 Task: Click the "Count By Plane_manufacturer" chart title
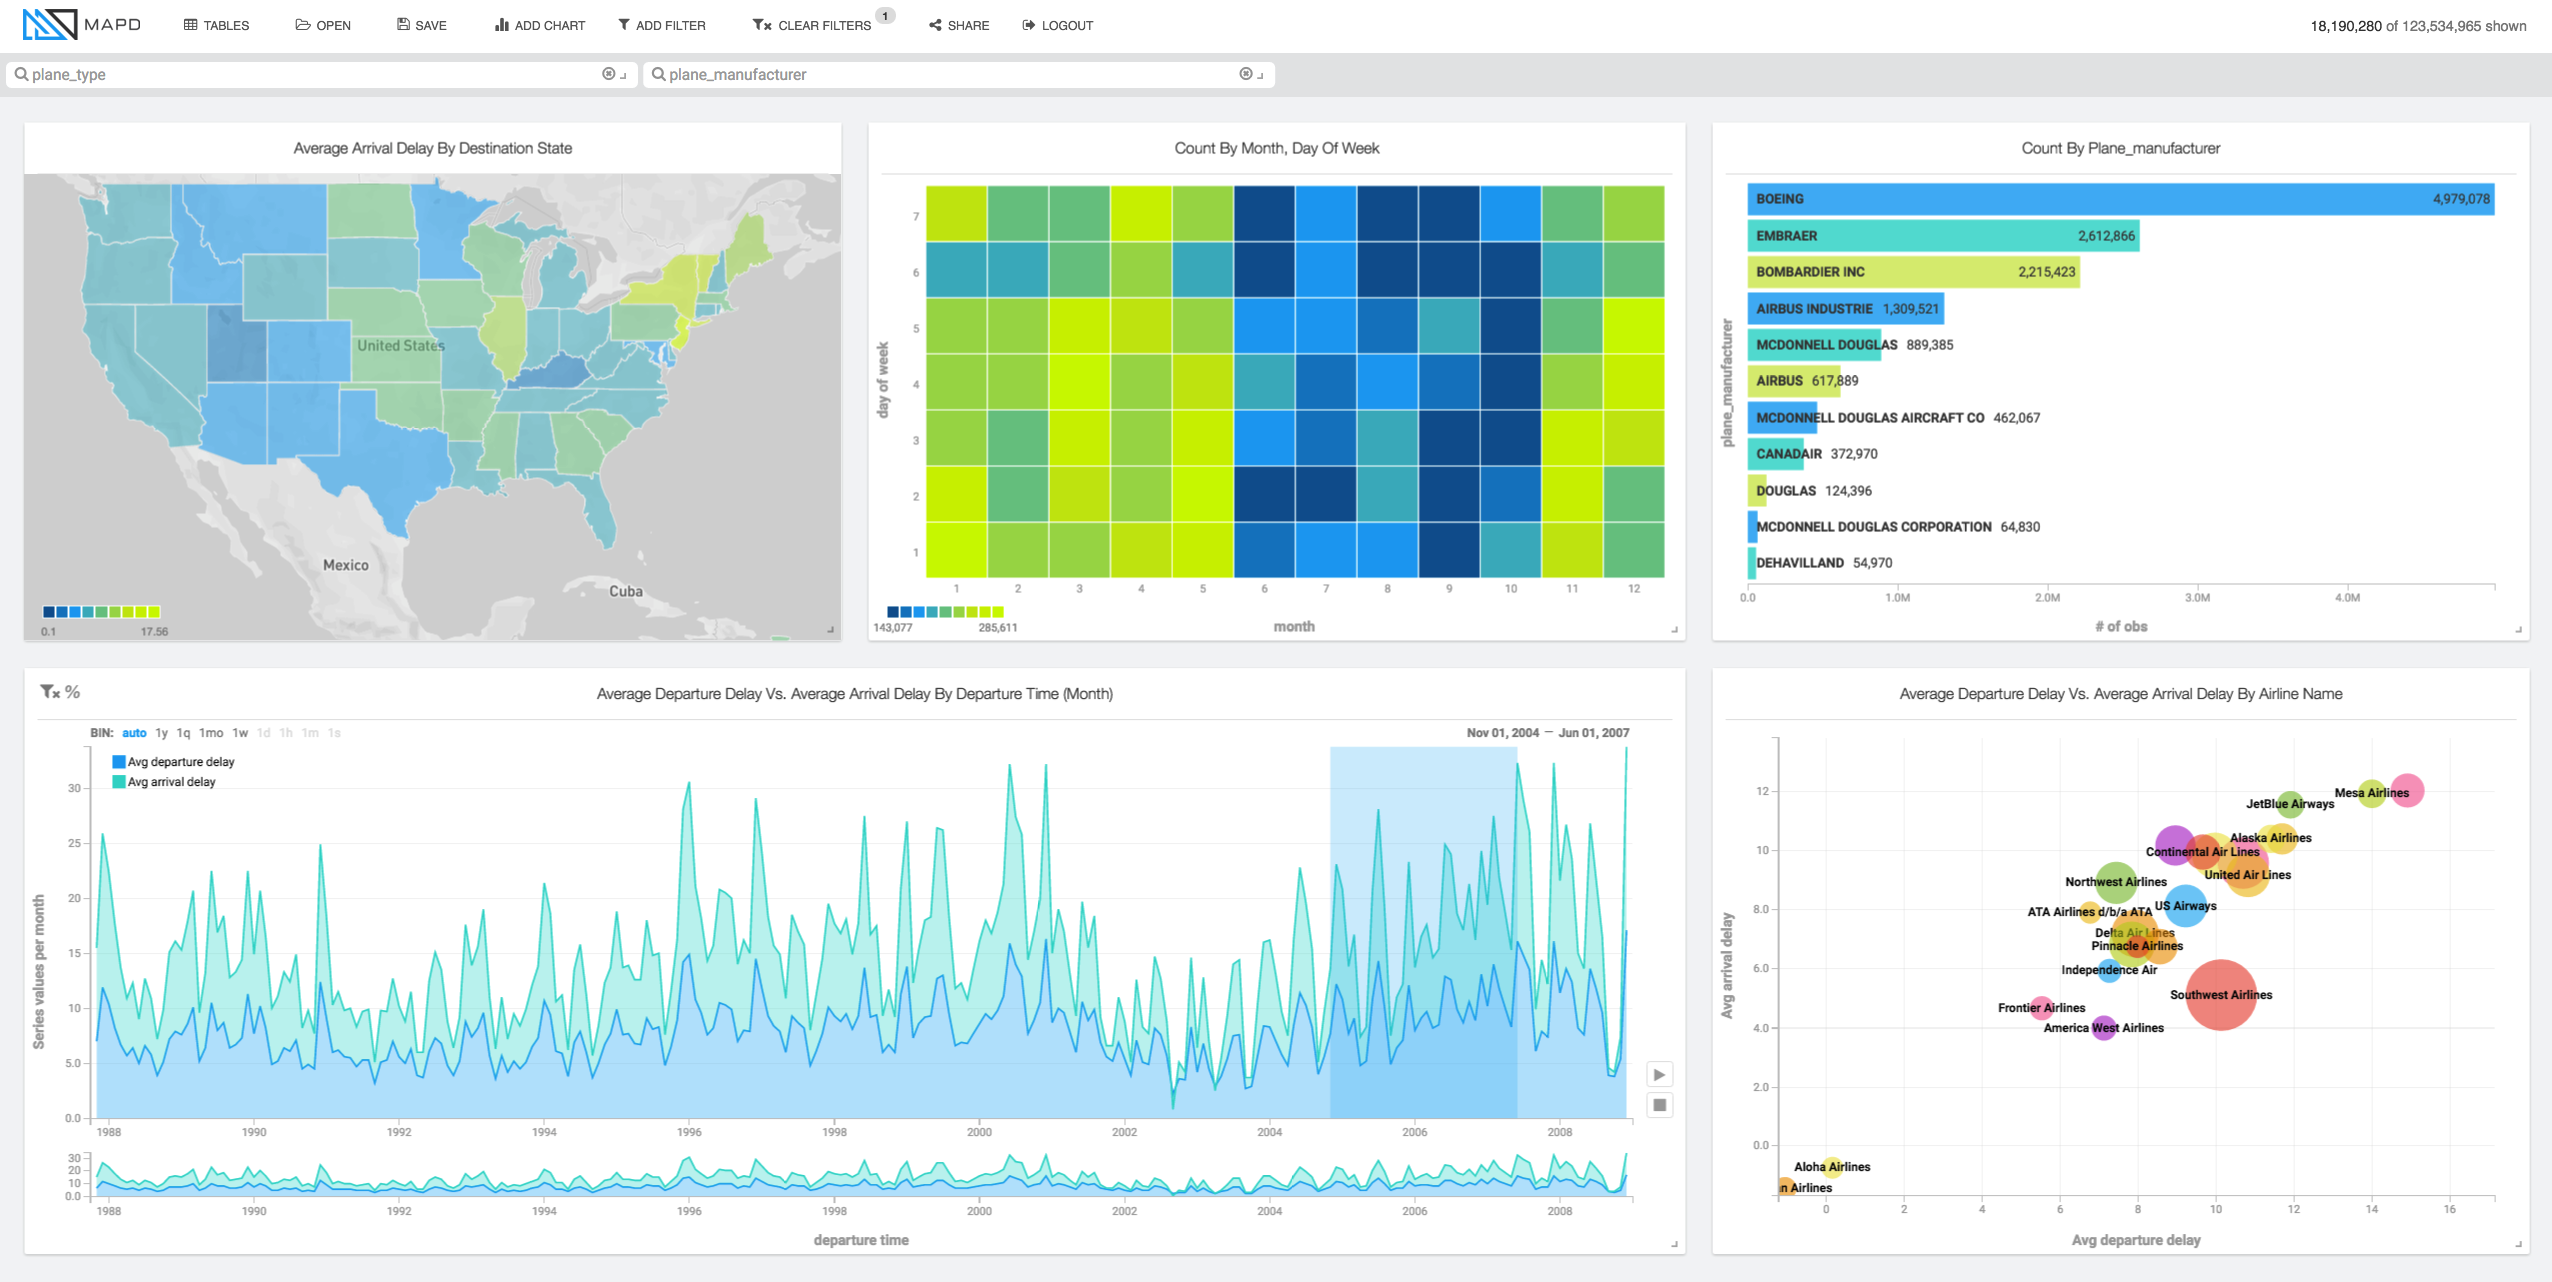(x=2120, y=148)
